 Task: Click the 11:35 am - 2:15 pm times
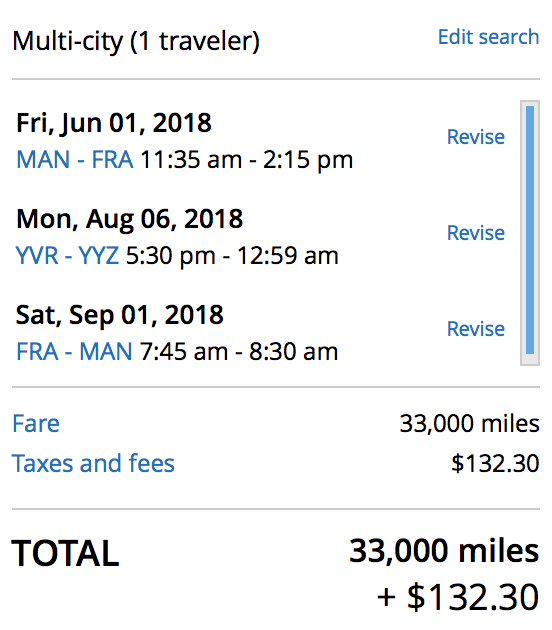click(x=247, y=160)
